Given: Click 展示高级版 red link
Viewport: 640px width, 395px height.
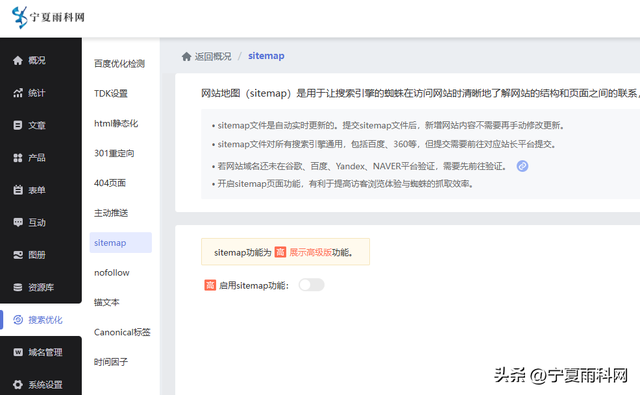Looking at the screenshot, I should tap(310, 252).
